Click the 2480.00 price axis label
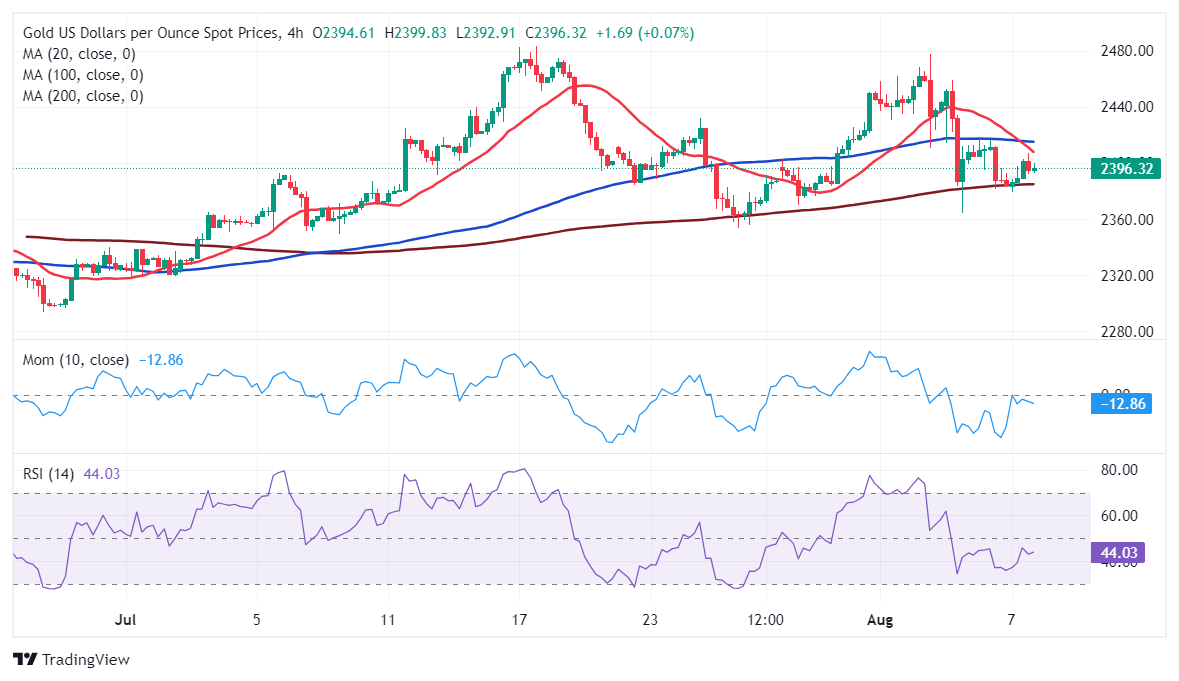1179x681 pixels. click(1126, 51)
